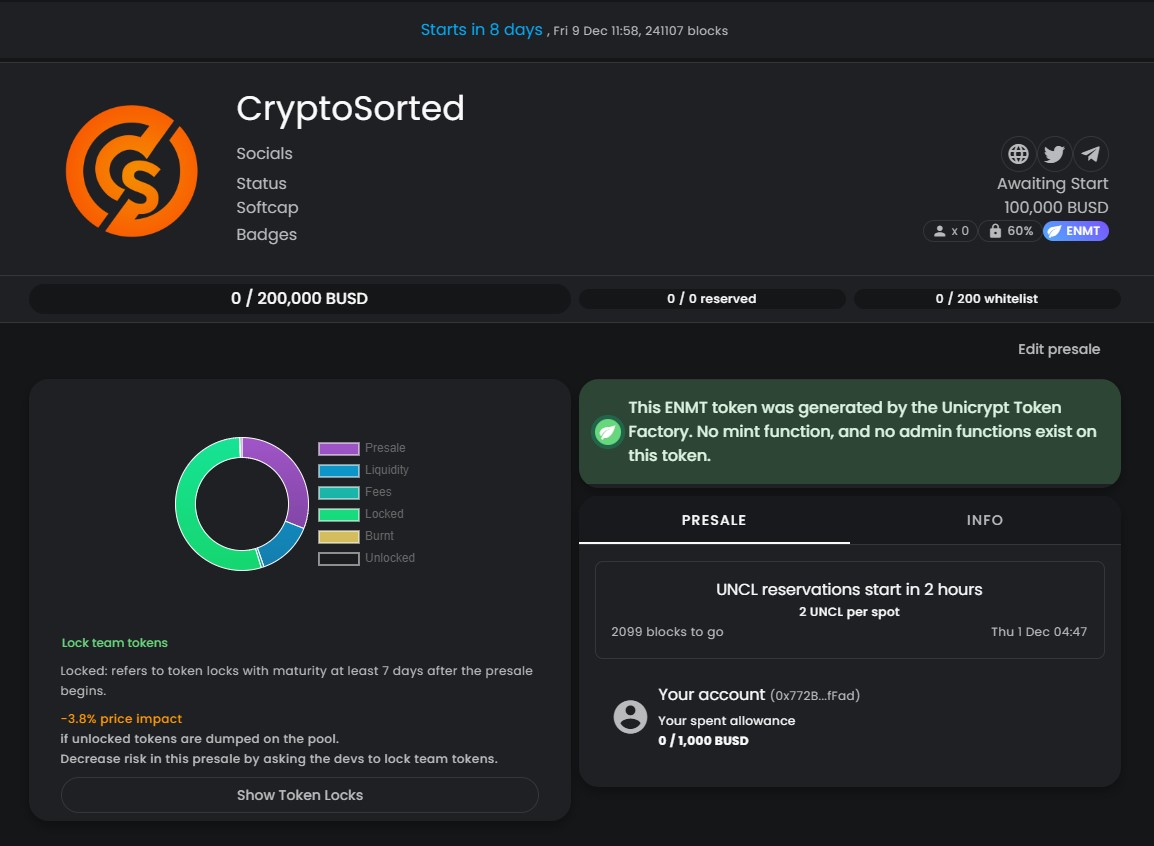Click Show Token Locks button
Image resolution: width=1154 pixels, height=846 pixels.
click(x=300, y=795)
